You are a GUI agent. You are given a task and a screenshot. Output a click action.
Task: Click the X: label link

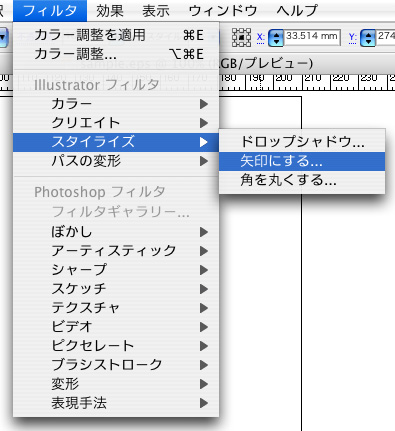click(261, 37)
